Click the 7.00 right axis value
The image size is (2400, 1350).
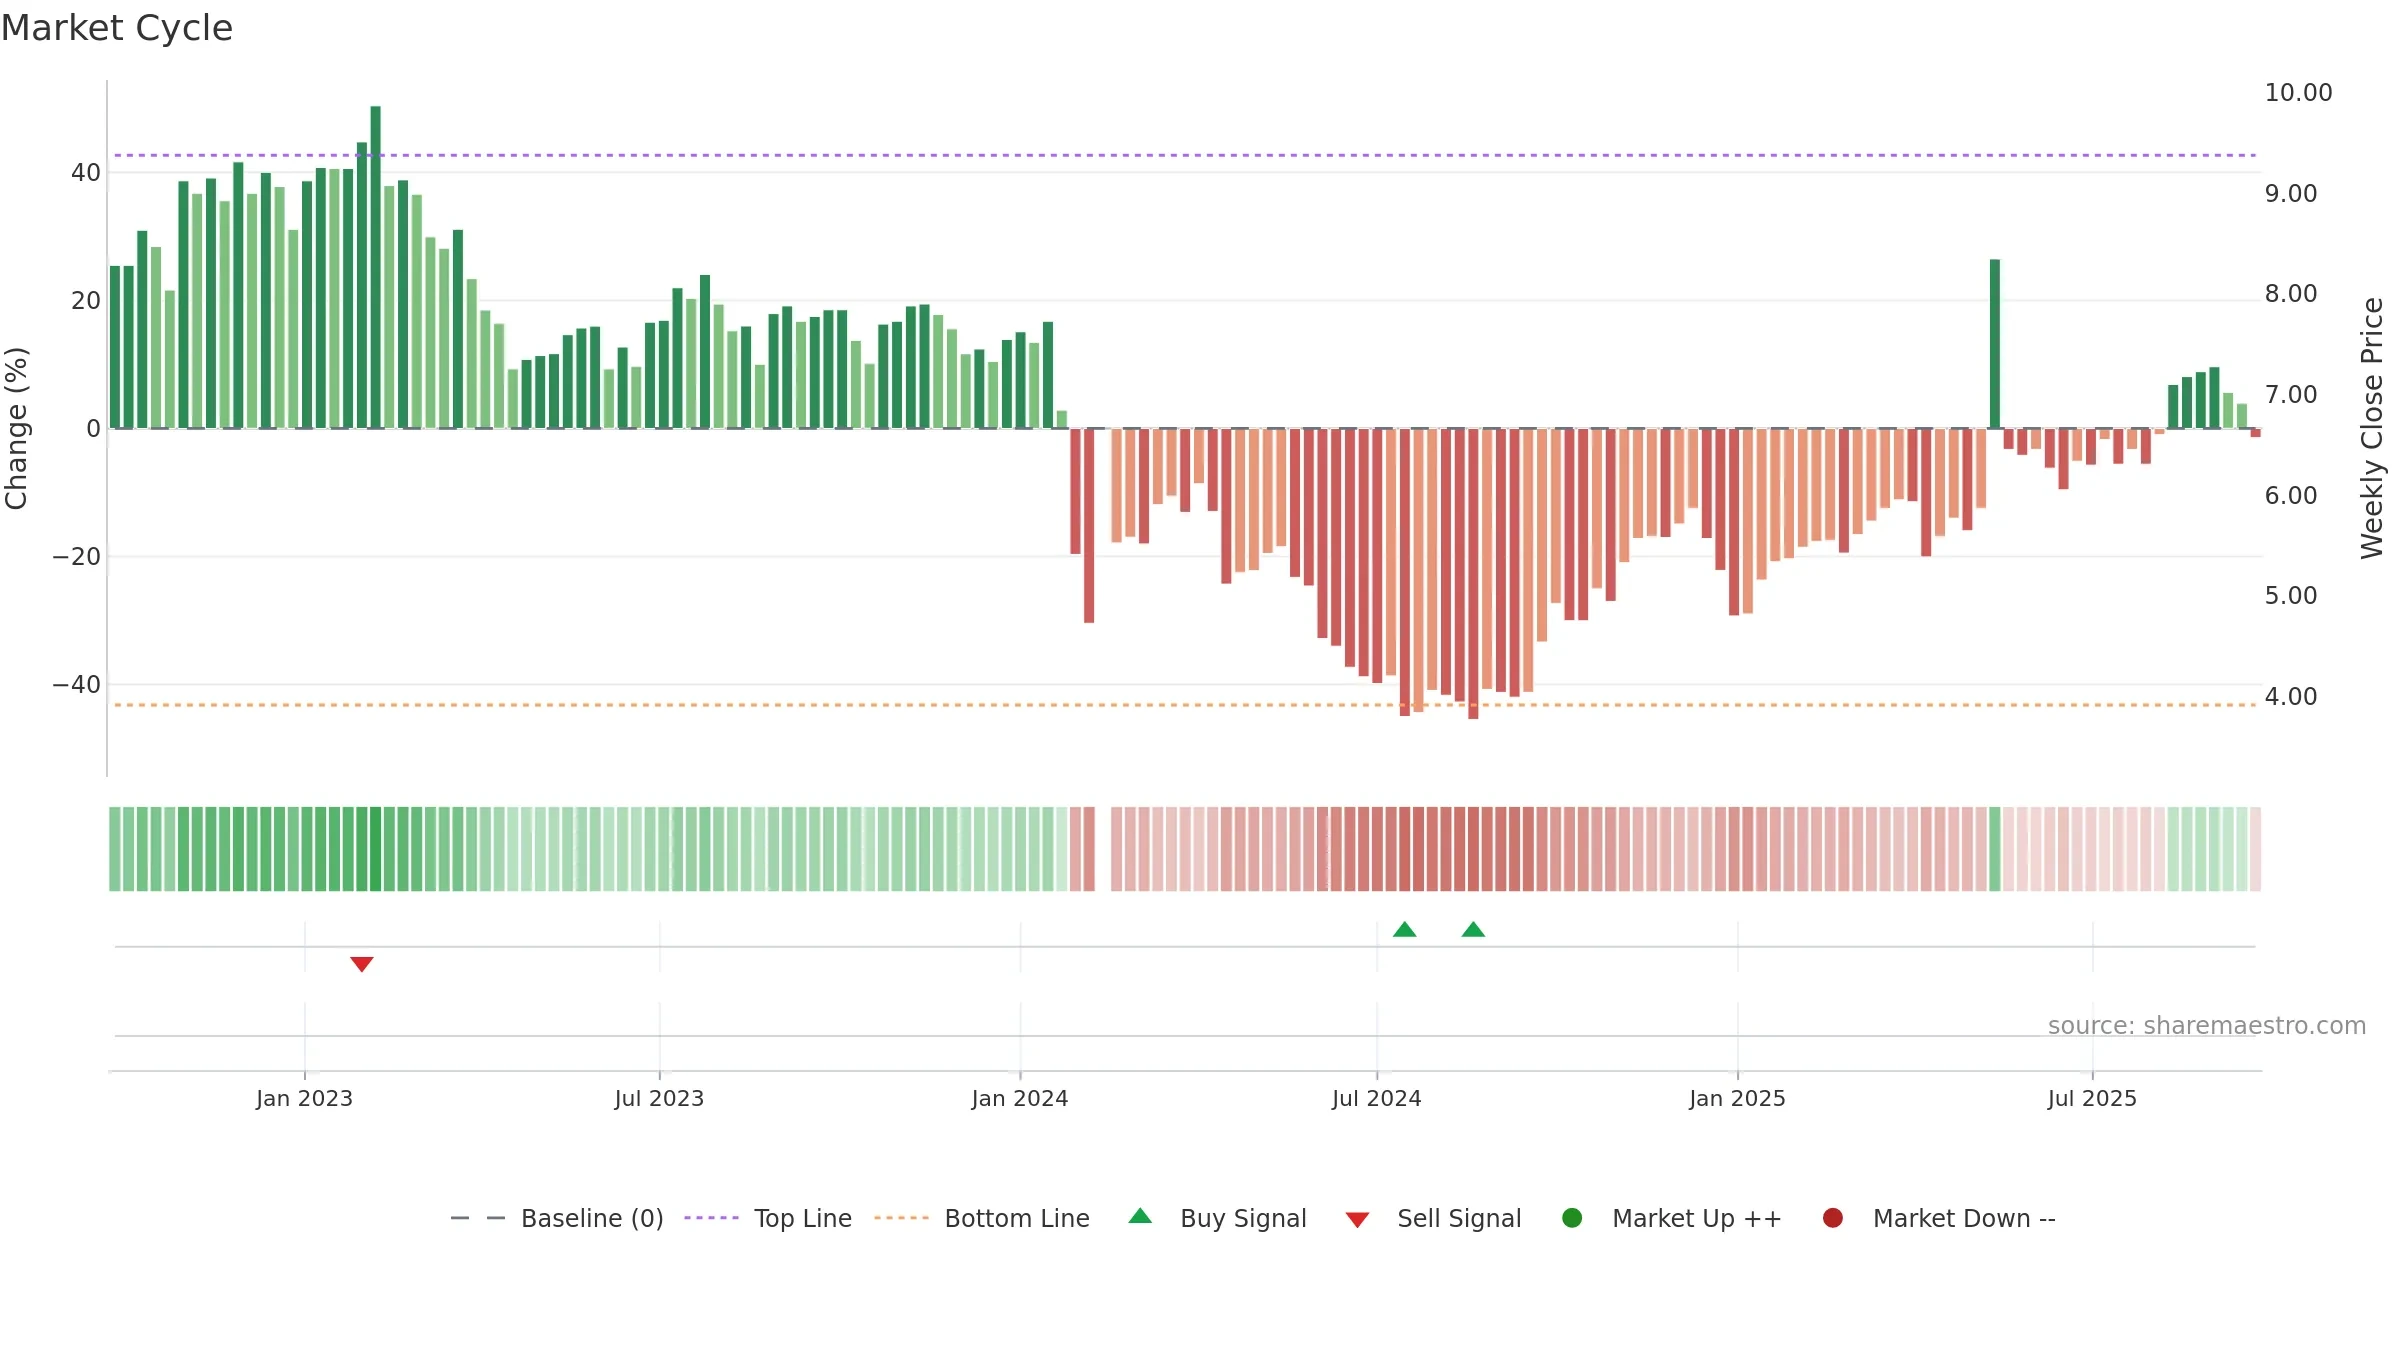pyautogui.click(x=2291, y=394)
